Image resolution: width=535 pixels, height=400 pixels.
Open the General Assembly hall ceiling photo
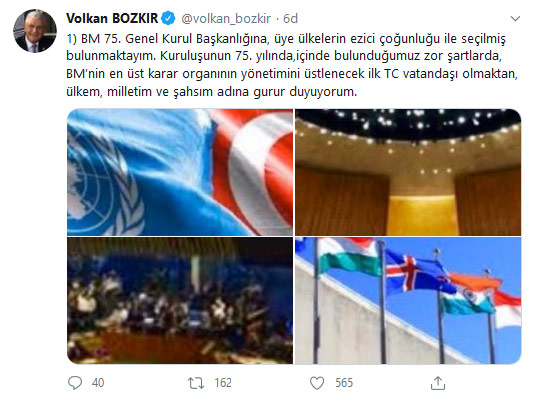[408, 172]
